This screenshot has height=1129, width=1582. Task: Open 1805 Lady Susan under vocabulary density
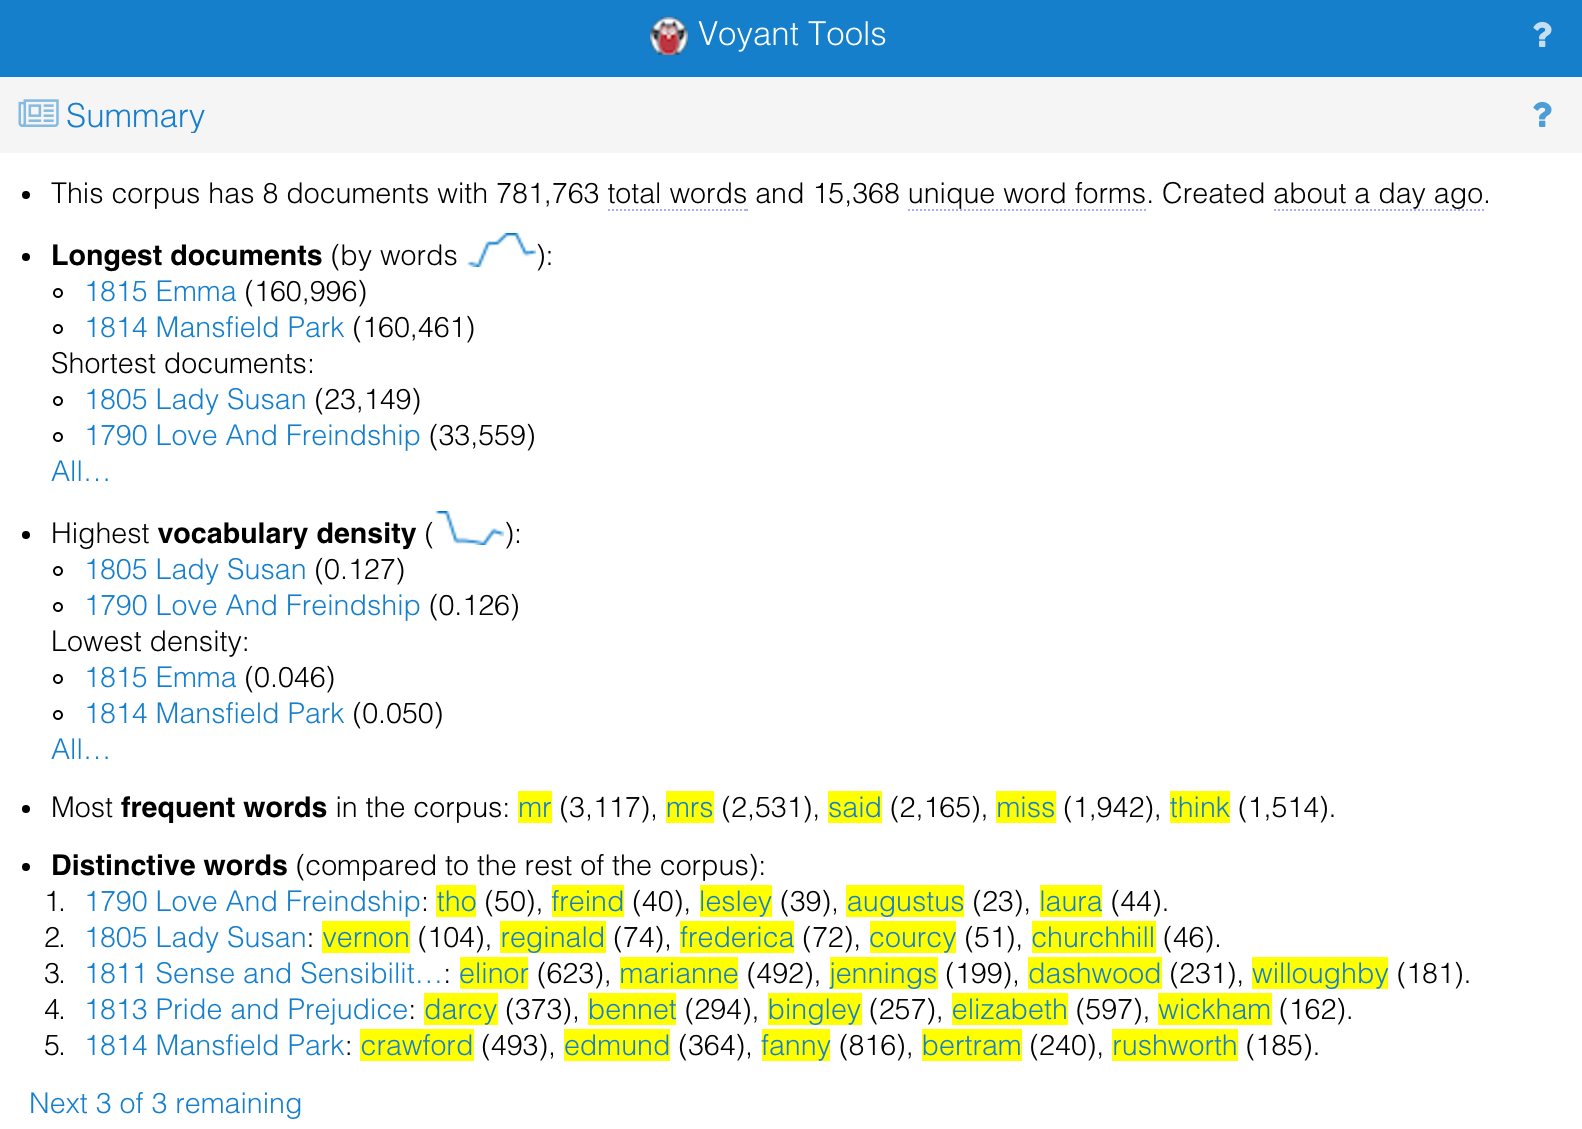pyautogui.click(x=195, y=570)
